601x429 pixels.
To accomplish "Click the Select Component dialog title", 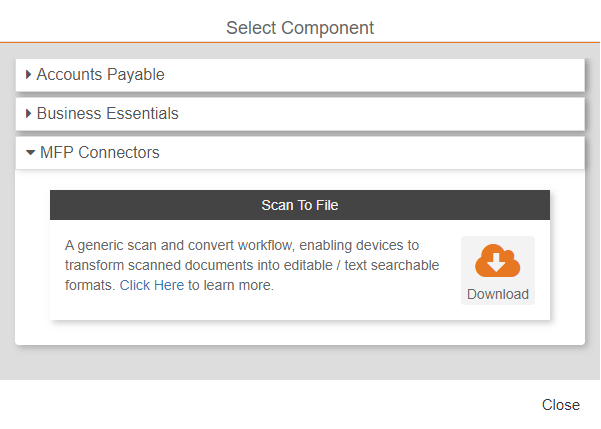I will [300, 28].
